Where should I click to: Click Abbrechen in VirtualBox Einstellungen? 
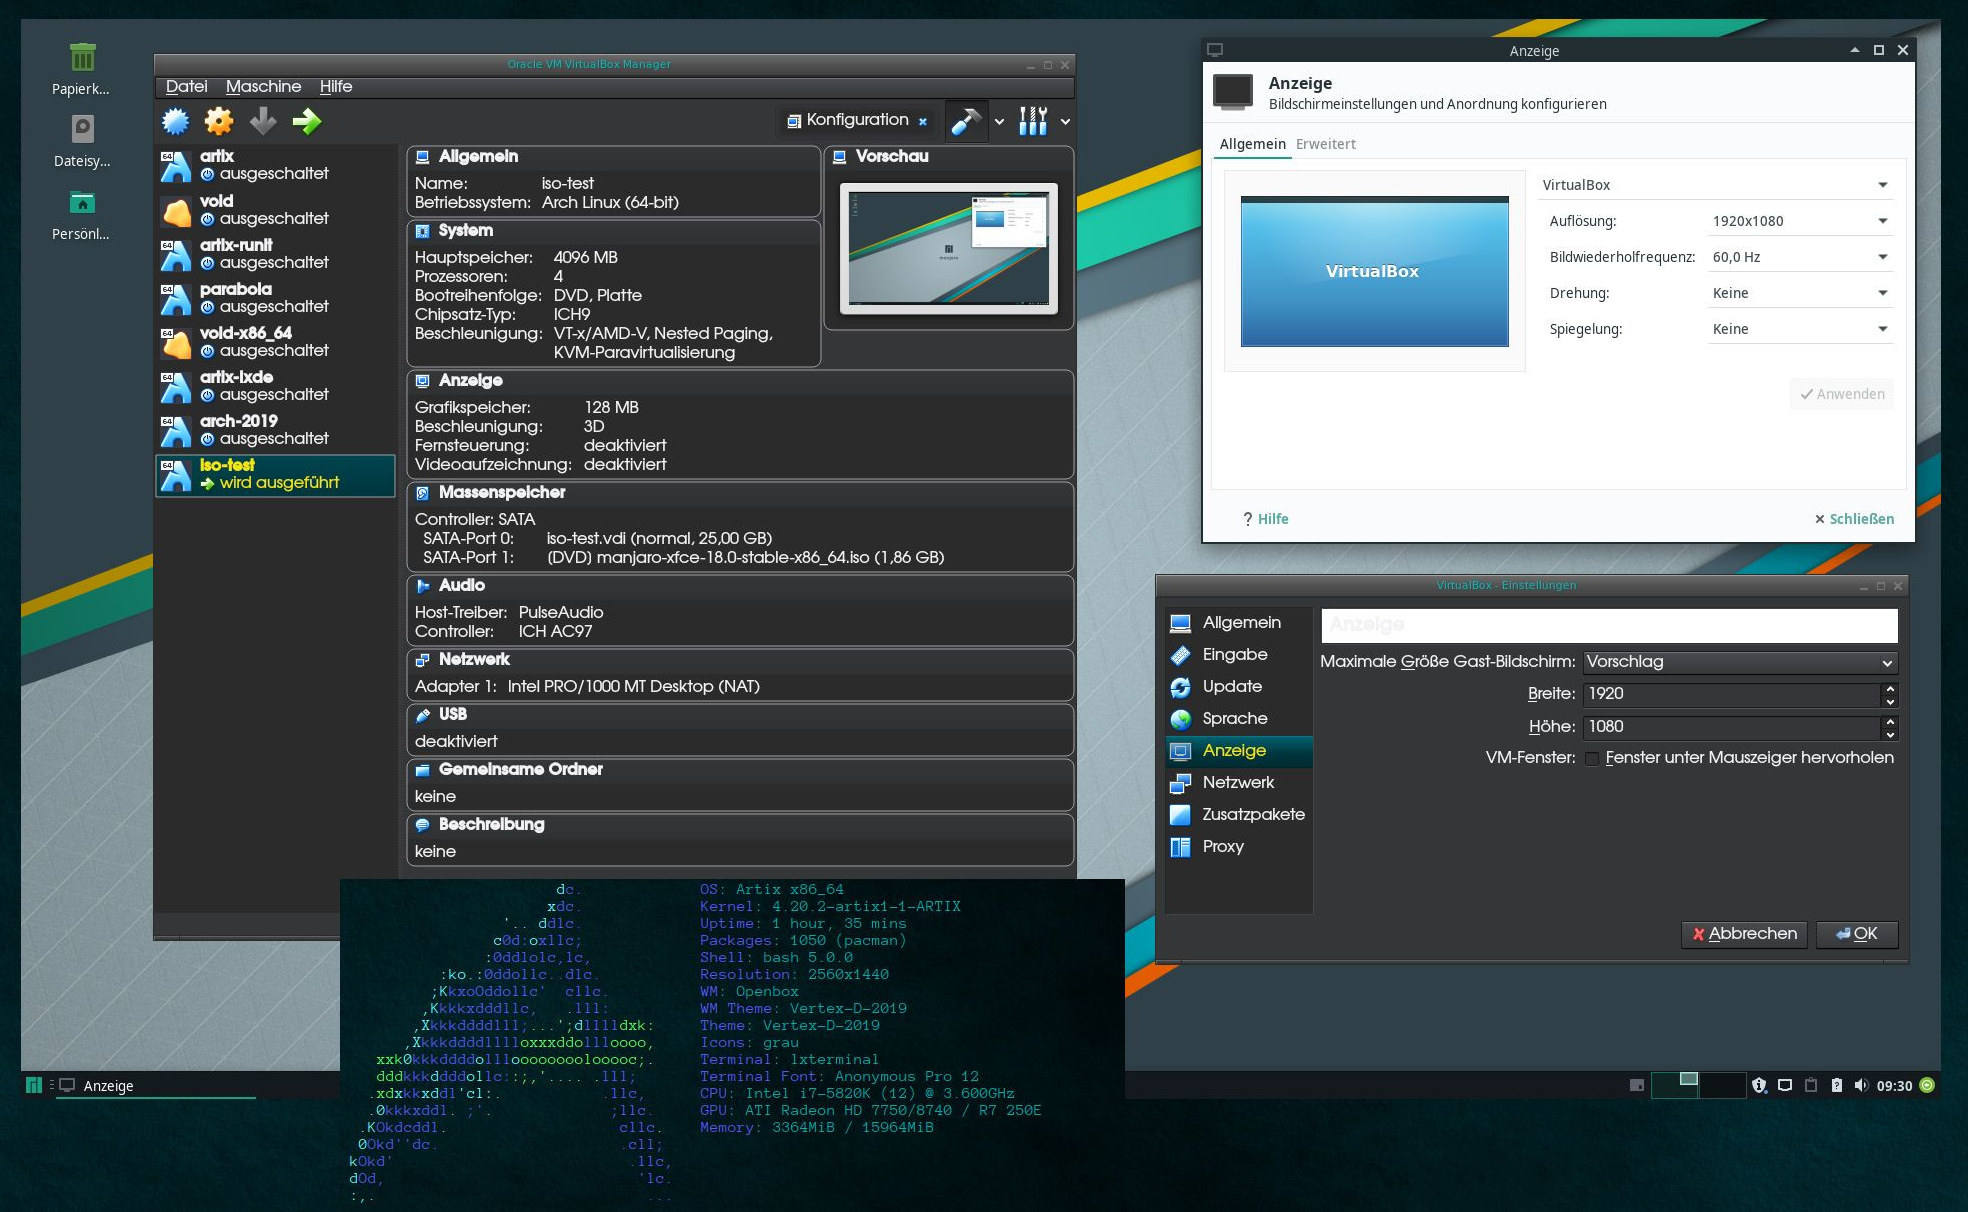1744,934
